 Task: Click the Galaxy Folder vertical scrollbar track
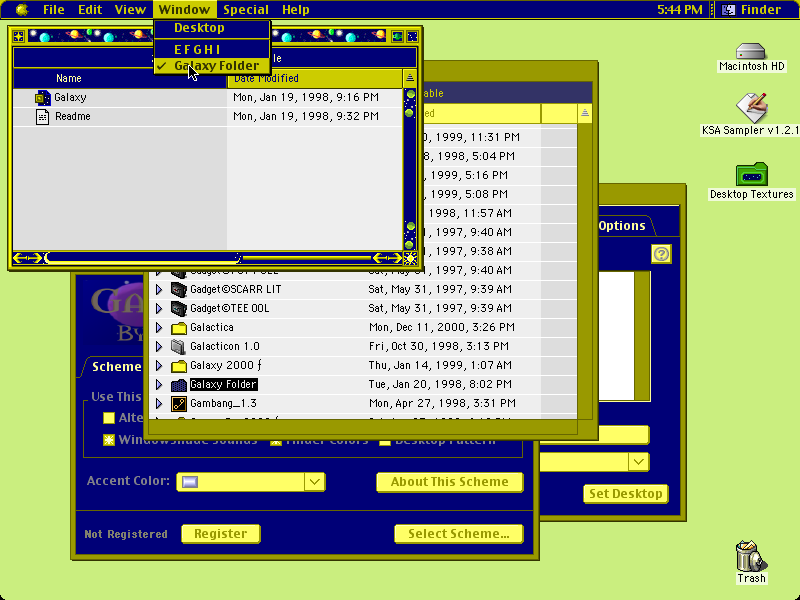410,168
